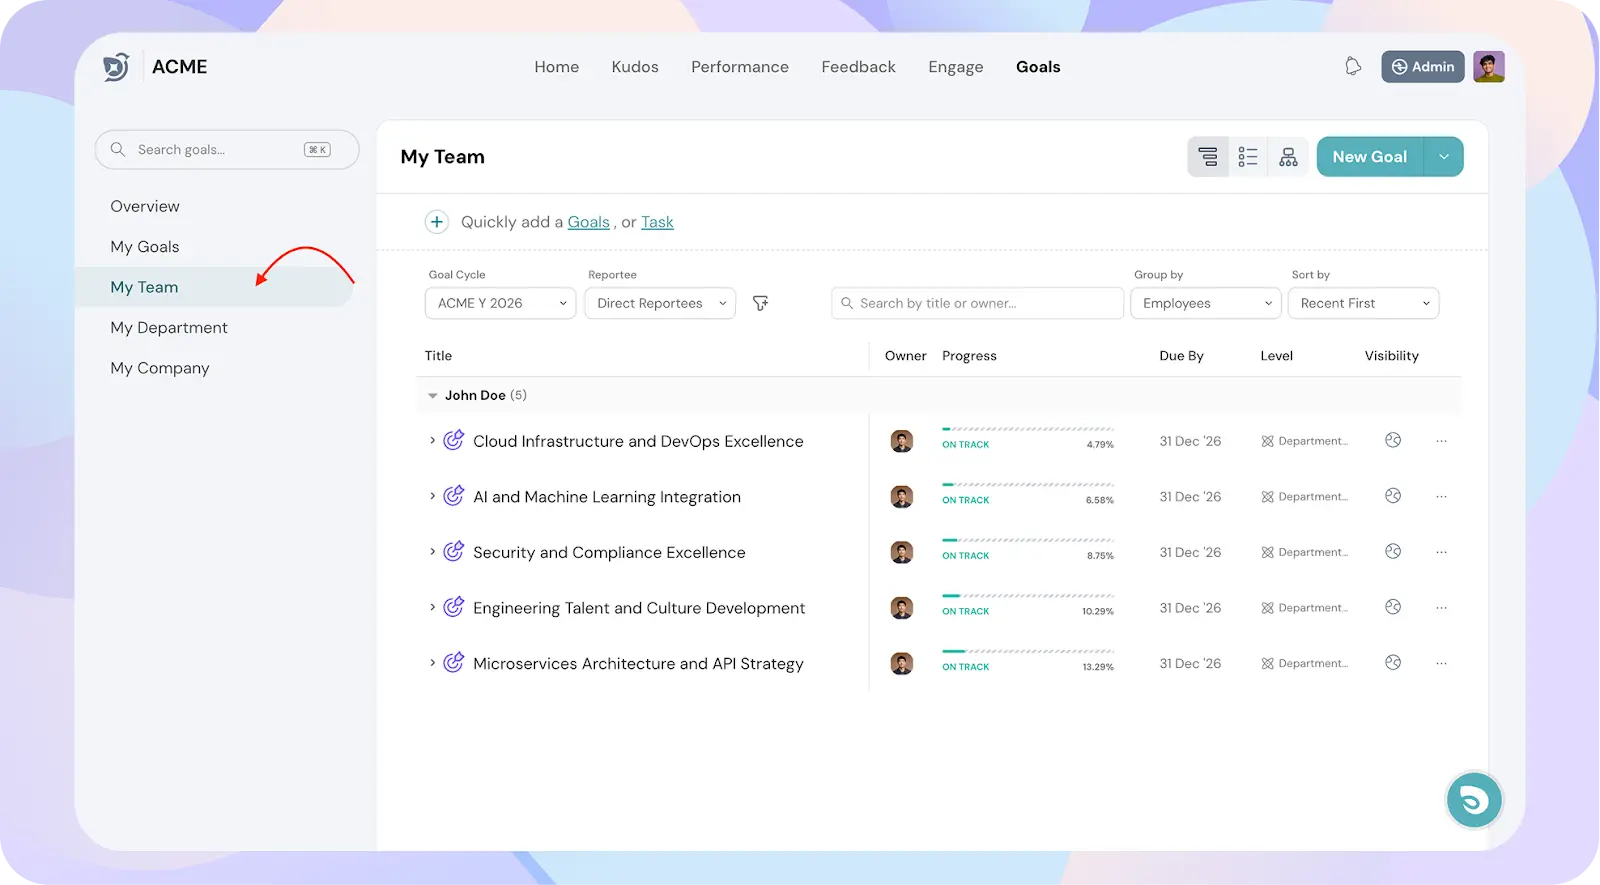Viewport: 1600px width, 885px height.
Task: Click the New Goal button
Action: click(x=1369, y=157)
